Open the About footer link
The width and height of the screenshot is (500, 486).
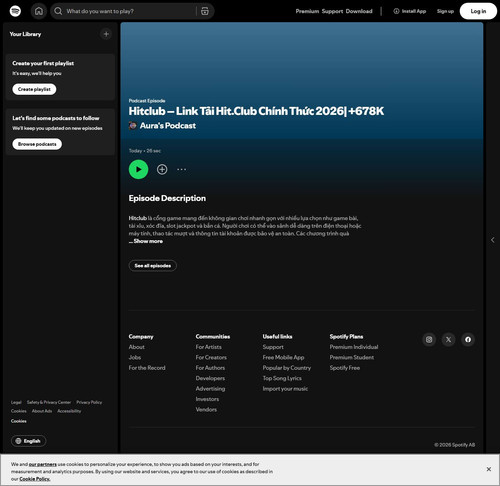pos(136,347)
